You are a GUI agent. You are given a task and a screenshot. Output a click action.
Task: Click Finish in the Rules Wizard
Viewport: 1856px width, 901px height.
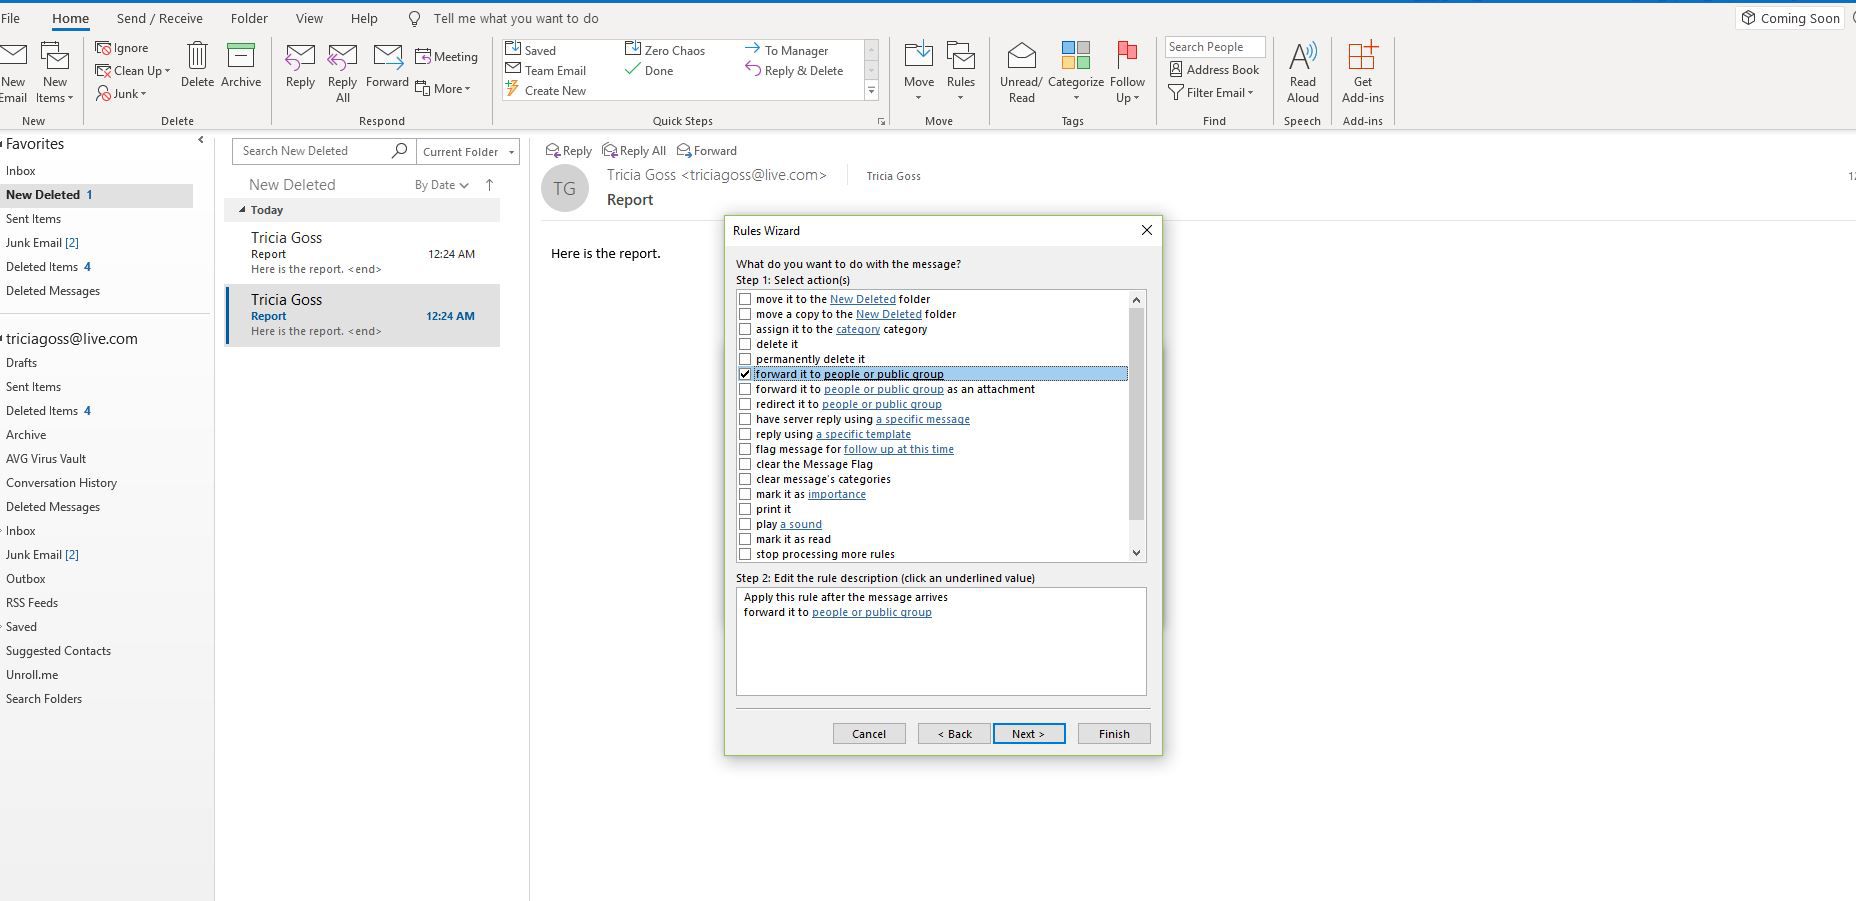[1114, 733]
